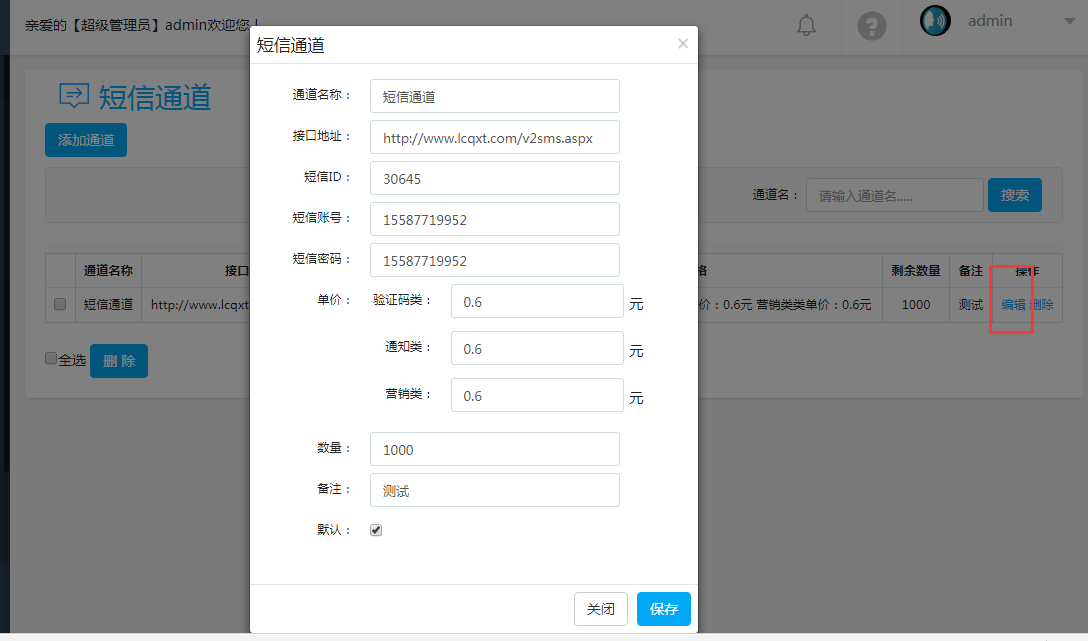Focus the 通道名称 input field
The image size is (1088, 641).
coord(494,96)
